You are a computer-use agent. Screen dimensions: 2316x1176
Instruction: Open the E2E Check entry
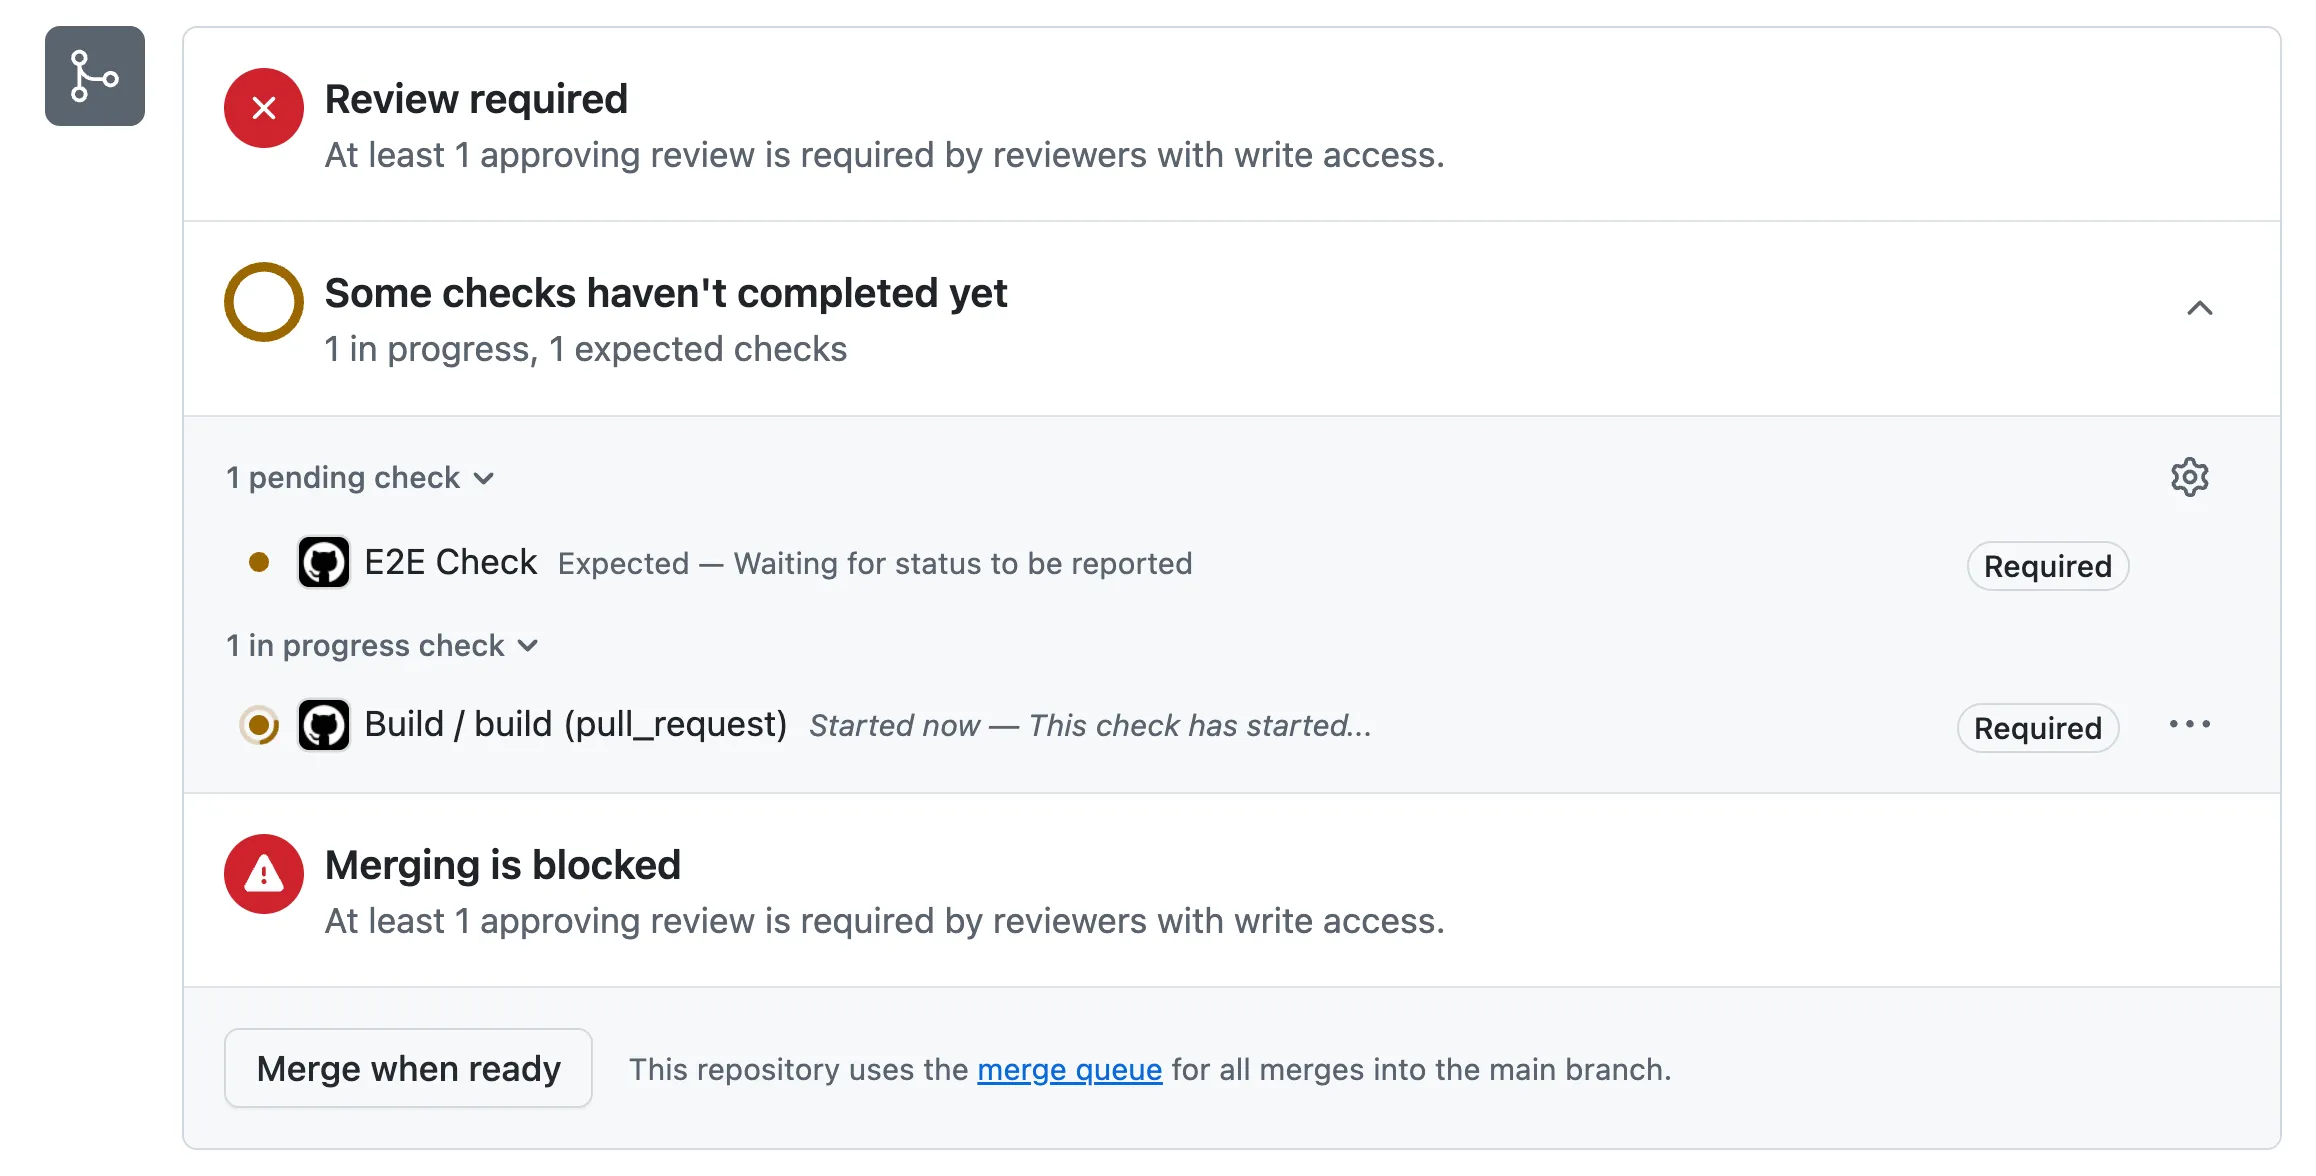450,562
